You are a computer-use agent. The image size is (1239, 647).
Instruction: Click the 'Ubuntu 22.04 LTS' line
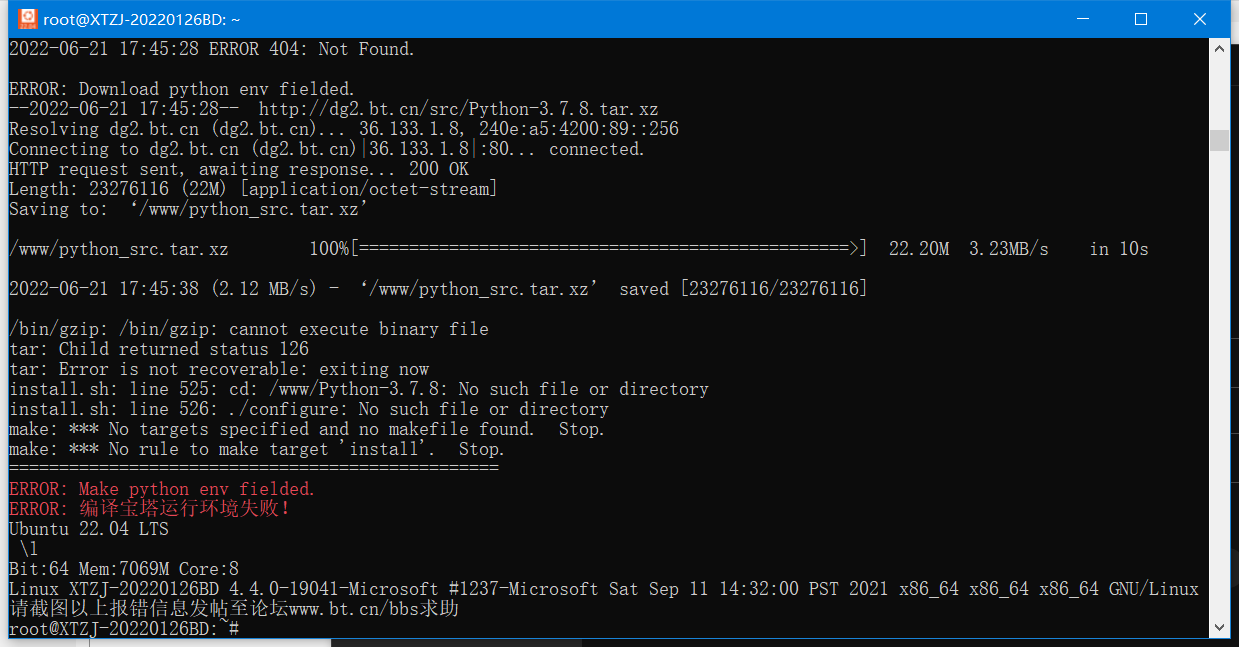[x=89, y=529]
